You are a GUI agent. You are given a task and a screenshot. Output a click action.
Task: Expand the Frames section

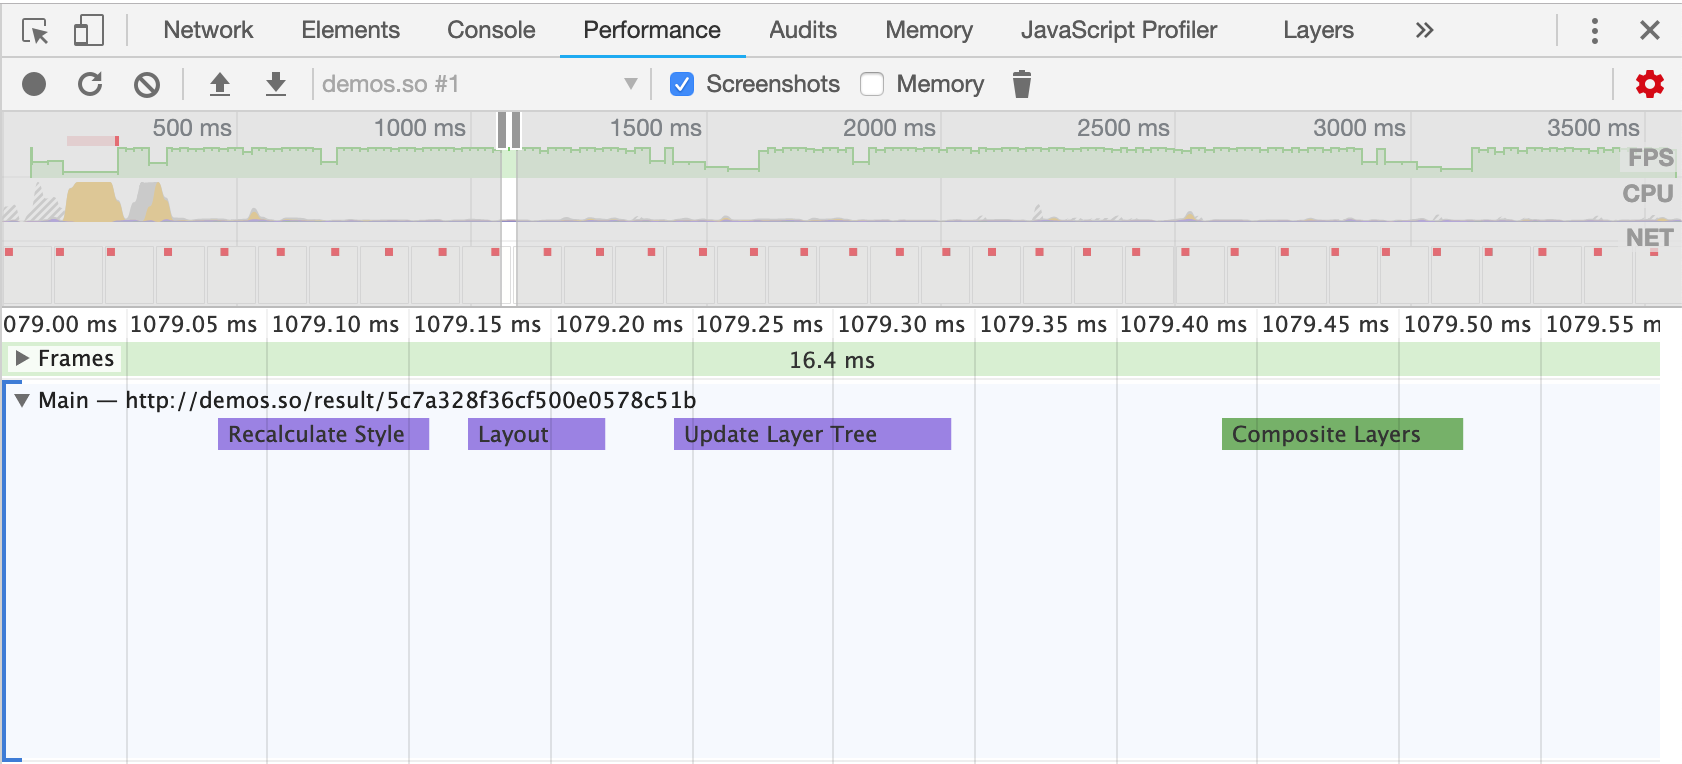[x=22, y=358]
